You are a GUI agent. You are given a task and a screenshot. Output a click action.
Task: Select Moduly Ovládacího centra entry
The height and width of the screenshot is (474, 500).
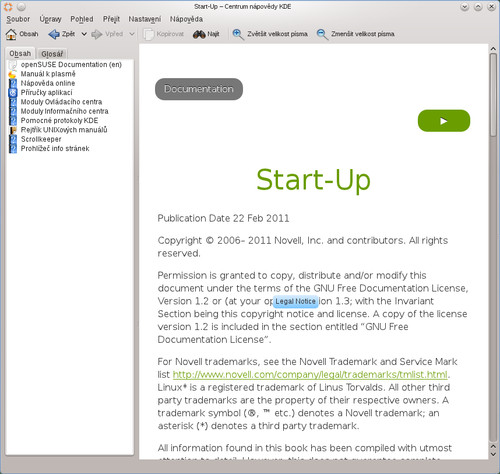[61, 102]
